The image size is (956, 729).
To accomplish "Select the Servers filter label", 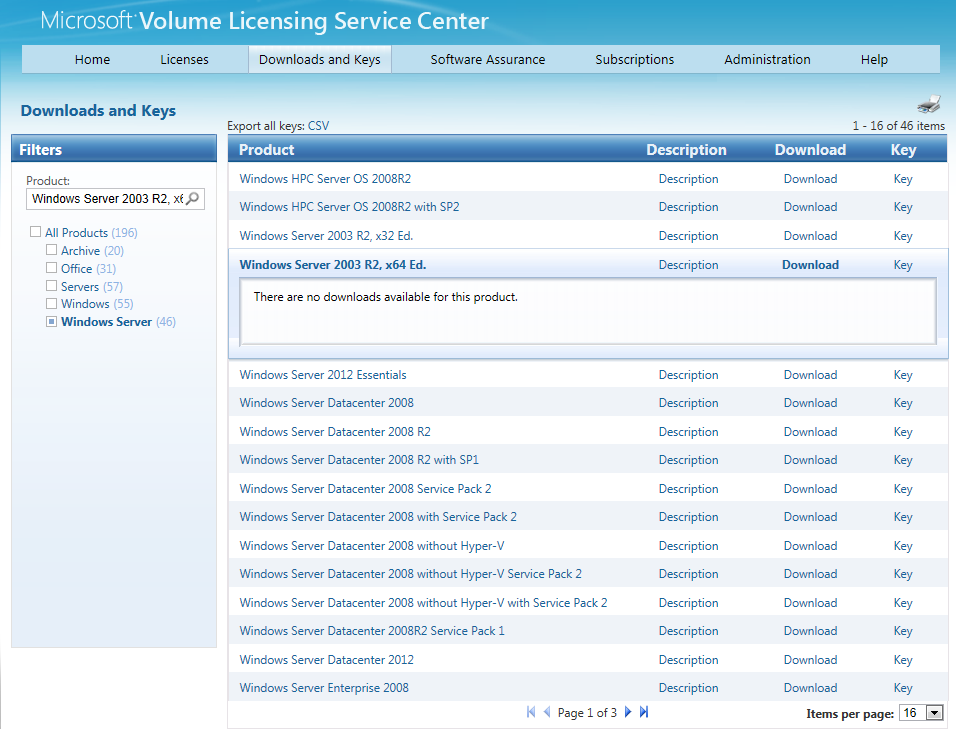I will [x=80, y=286].
